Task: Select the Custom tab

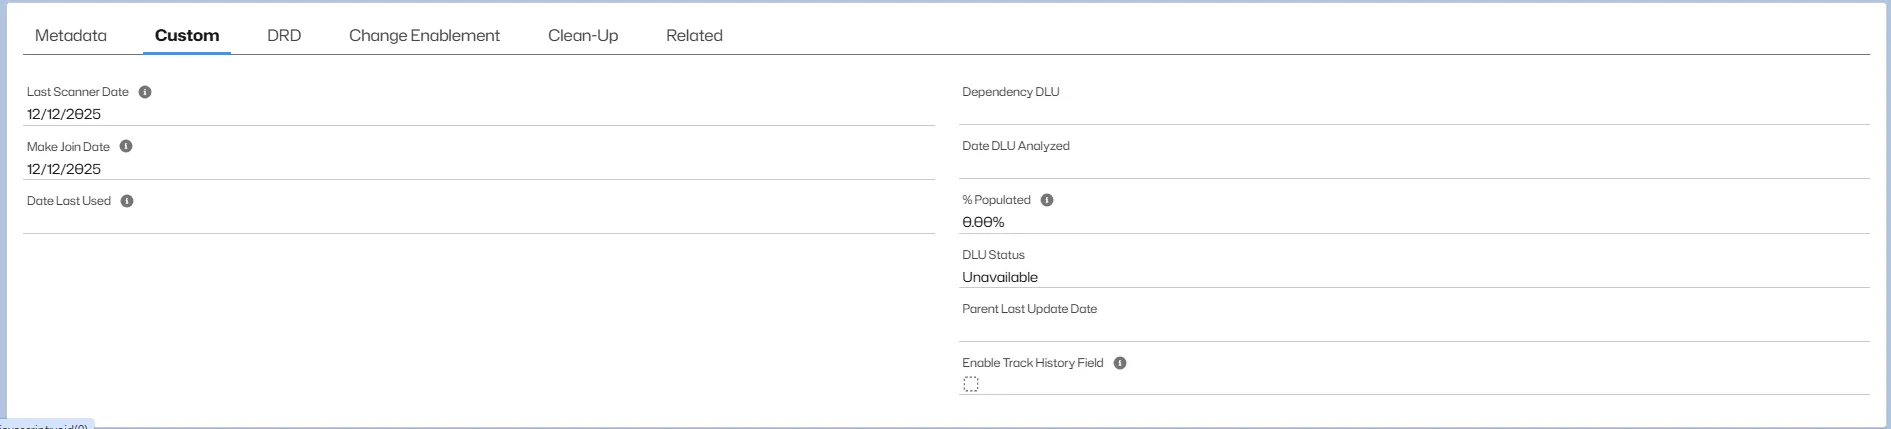Action: [x=187, y=36]
